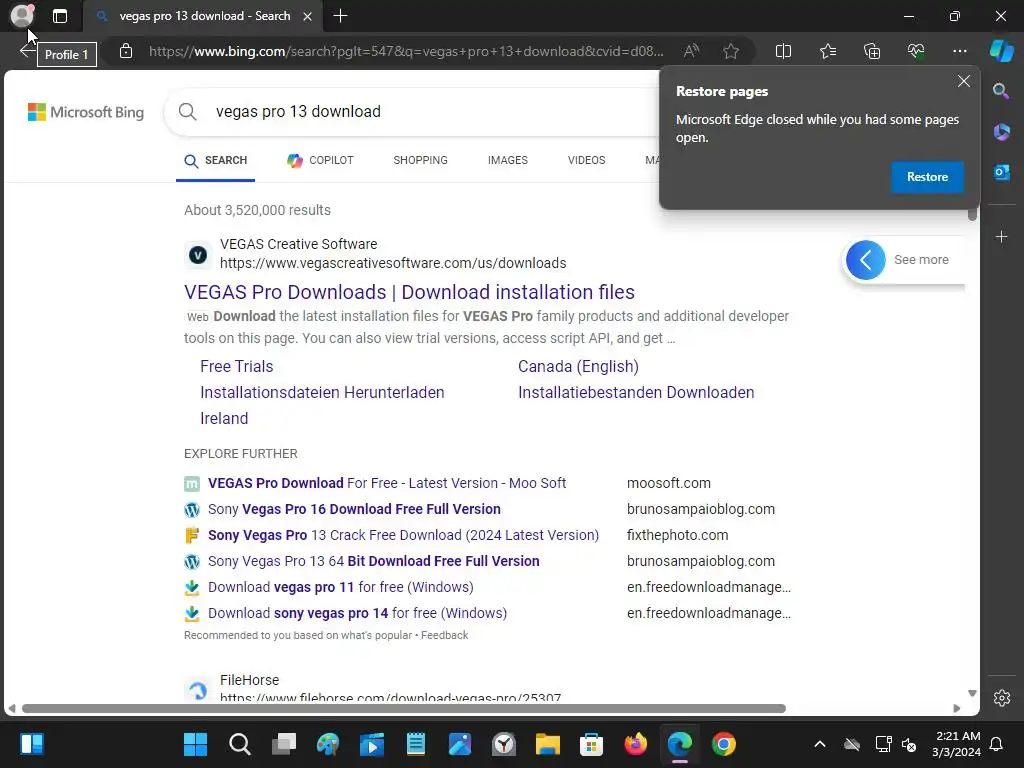Select the SEARCH tab

216,161
